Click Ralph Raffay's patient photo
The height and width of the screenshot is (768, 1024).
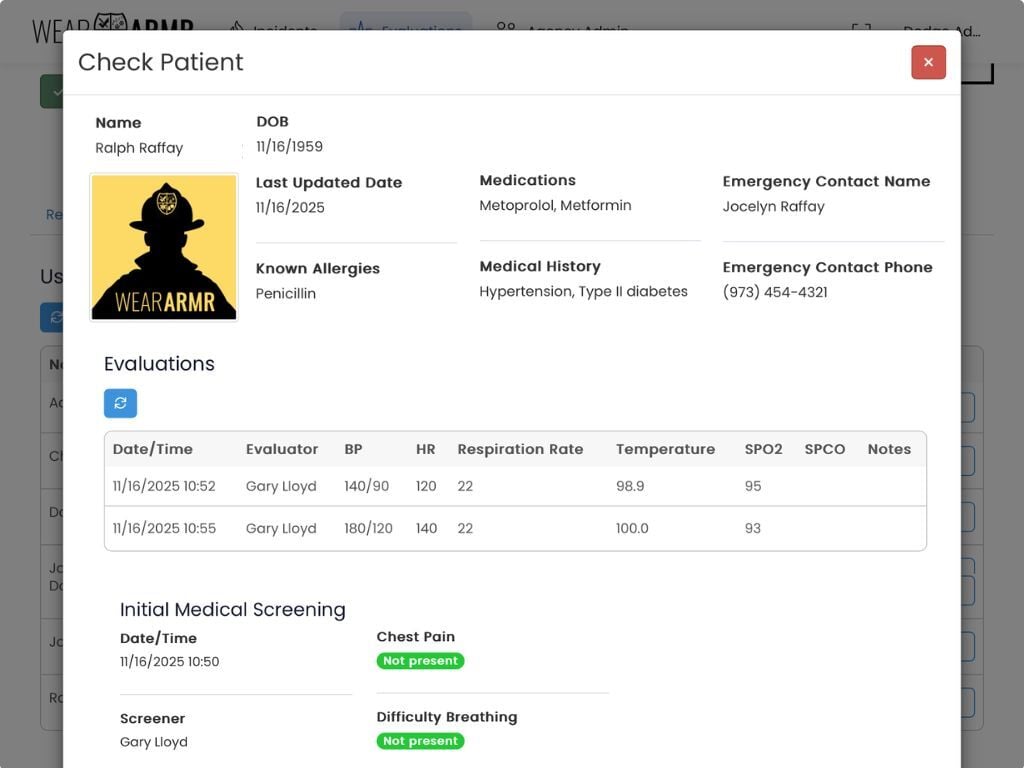tap(163, 246)
